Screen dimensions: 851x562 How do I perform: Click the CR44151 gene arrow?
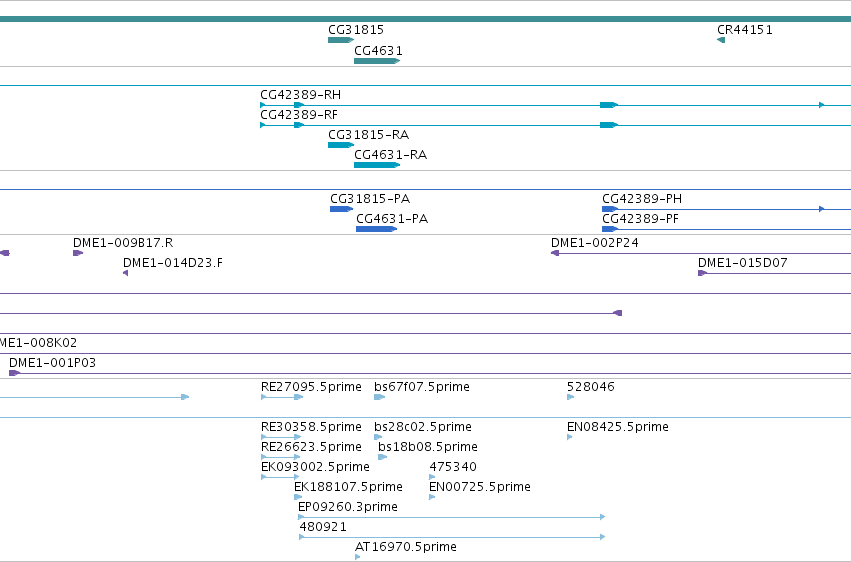pyautogui.click(x=721, y=40)
